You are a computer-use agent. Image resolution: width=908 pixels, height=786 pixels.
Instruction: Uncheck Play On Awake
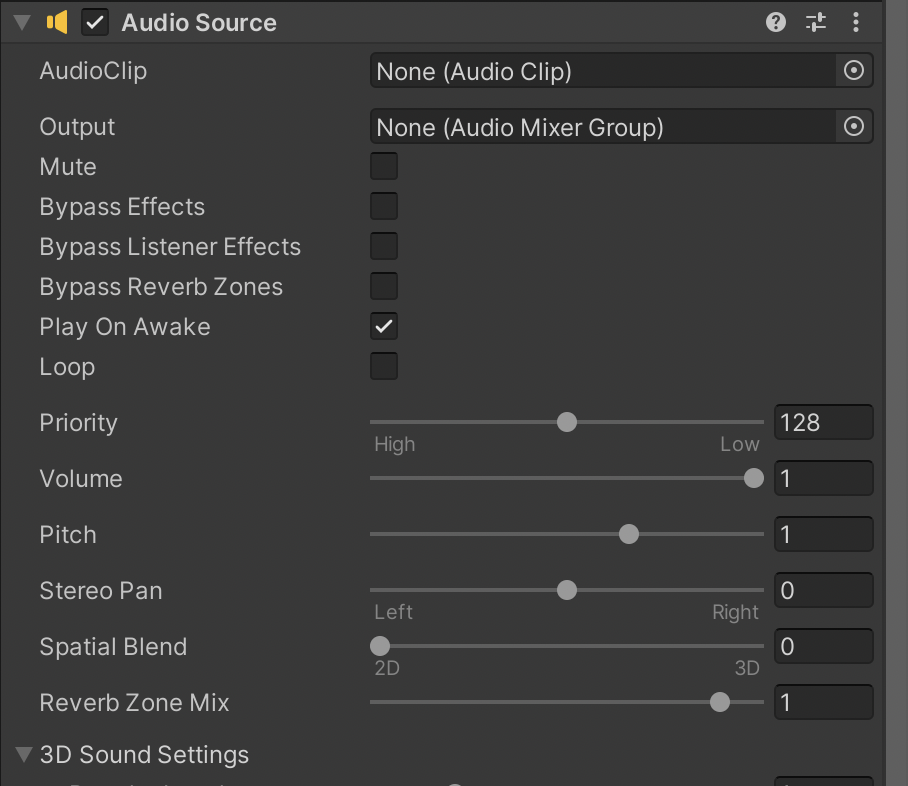(x=384, y=326)
